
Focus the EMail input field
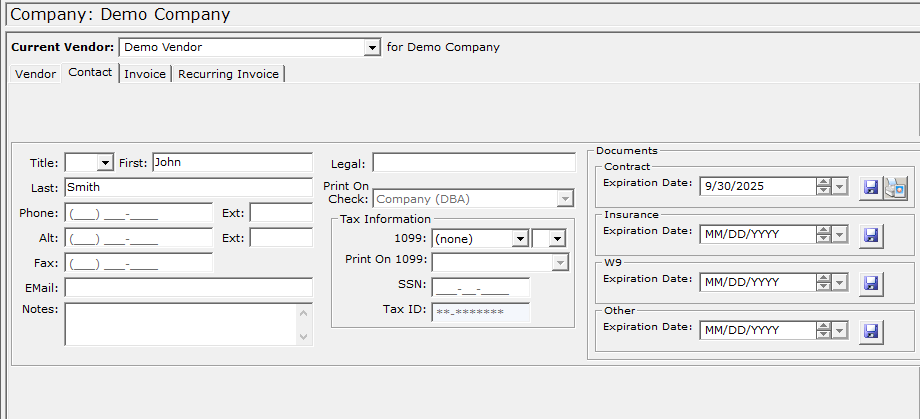click(188, 288)
